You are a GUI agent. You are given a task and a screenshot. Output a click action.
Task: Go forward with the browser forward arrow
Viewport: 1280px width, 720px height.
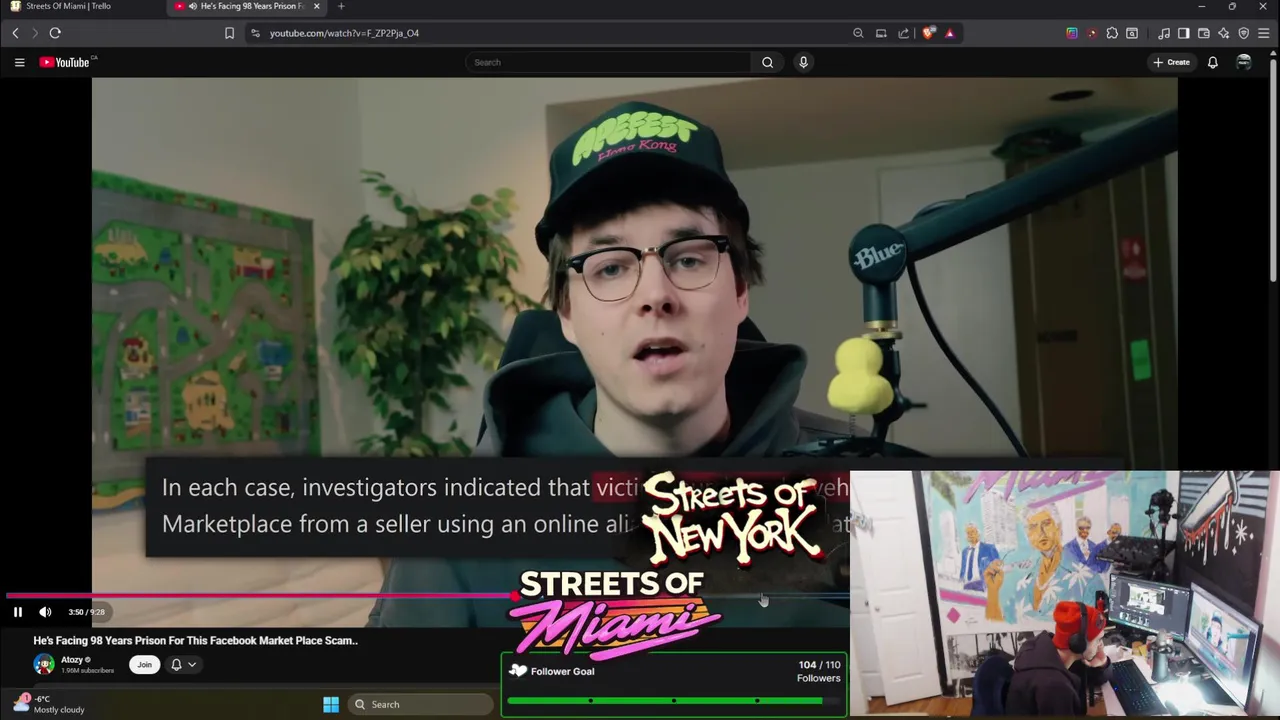(x=35, y=33)
